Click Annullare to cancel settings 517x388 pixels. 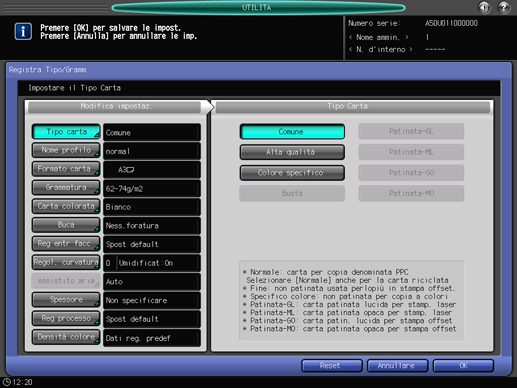click(397, 366)
